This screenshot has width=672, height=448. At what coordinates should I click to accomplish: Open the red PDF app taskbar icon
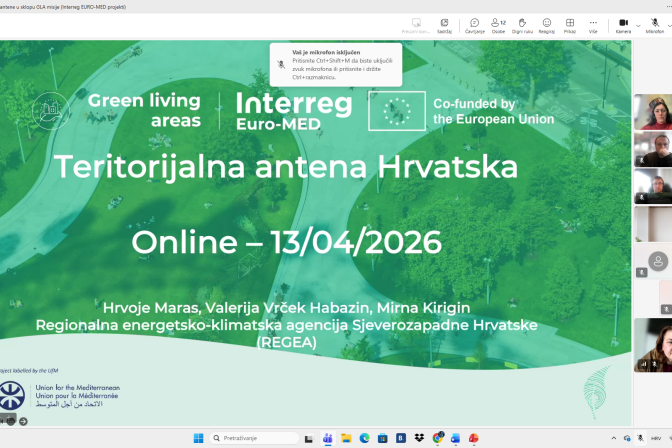(x=474, y=438)
